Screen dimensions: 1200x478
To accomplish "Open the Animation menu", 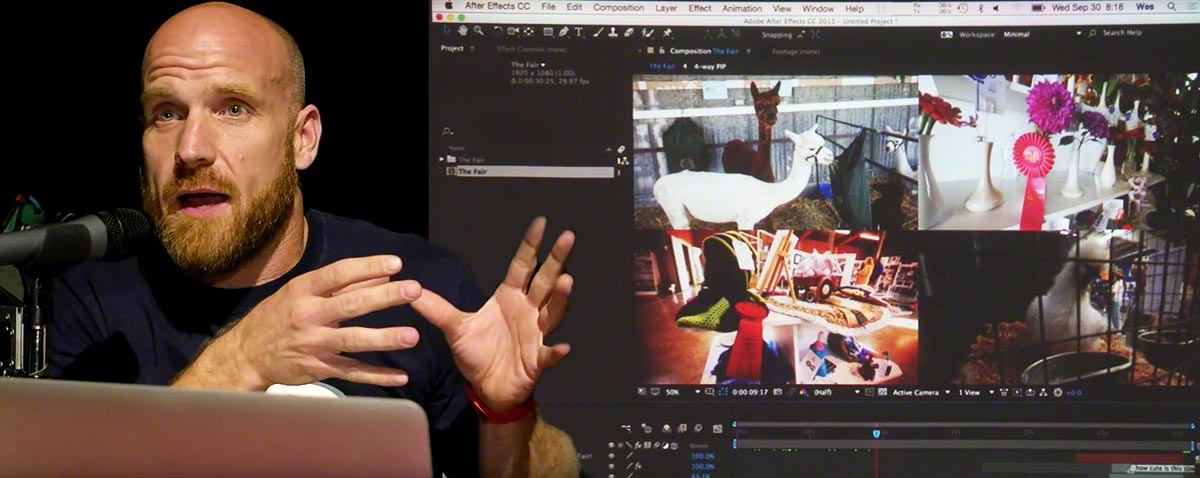I will point(742,7).
